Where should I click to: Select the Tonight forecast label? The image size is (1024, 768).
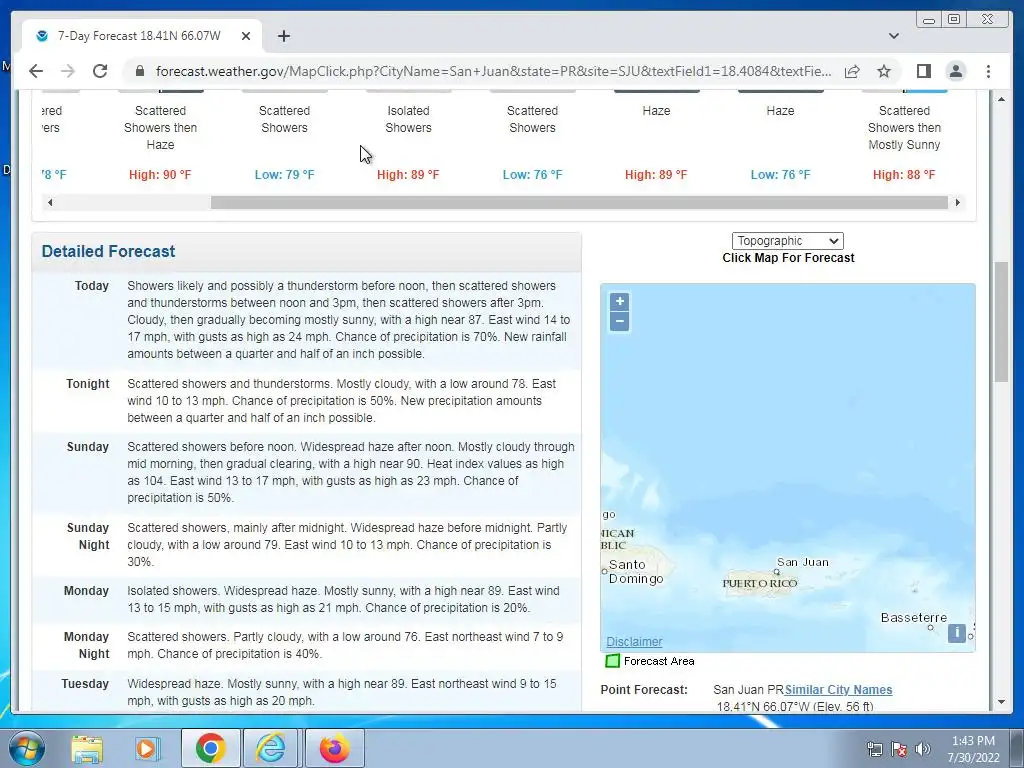click(88, 383)
